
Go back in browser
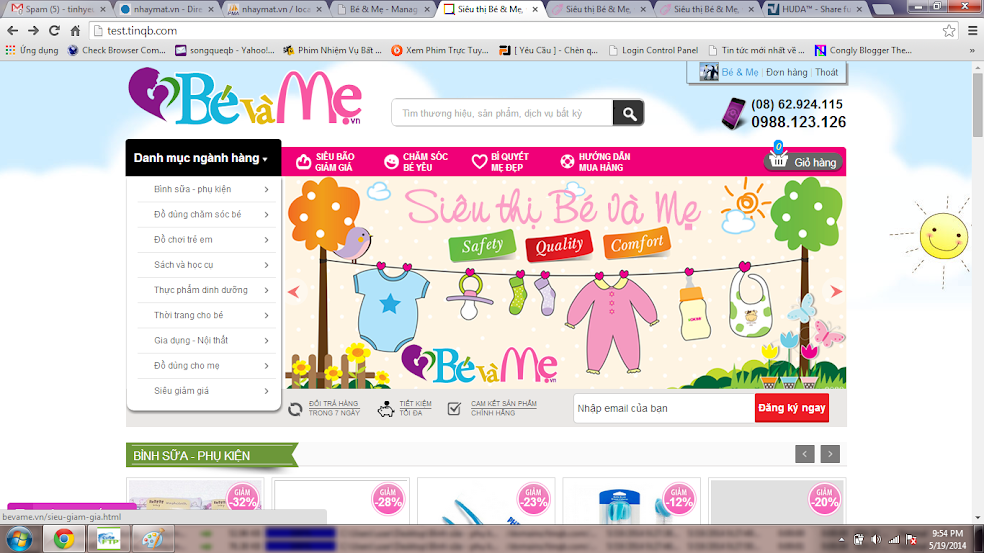click(x=13, y=30)
